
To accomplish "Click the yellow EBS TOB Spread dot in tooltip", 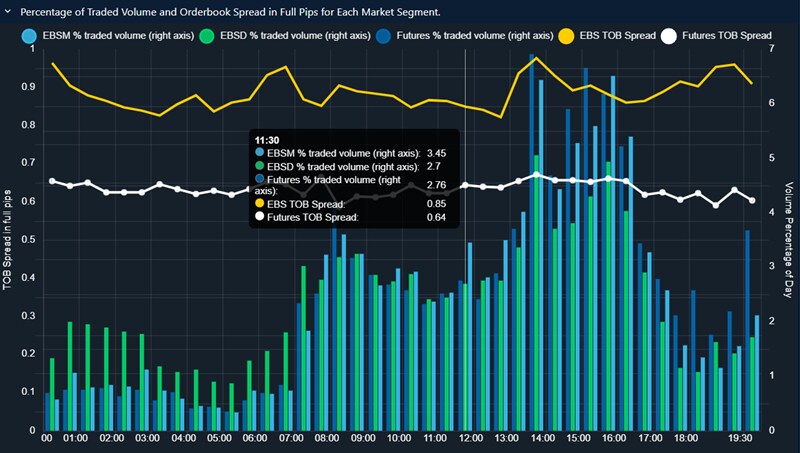I will [261, 204].
